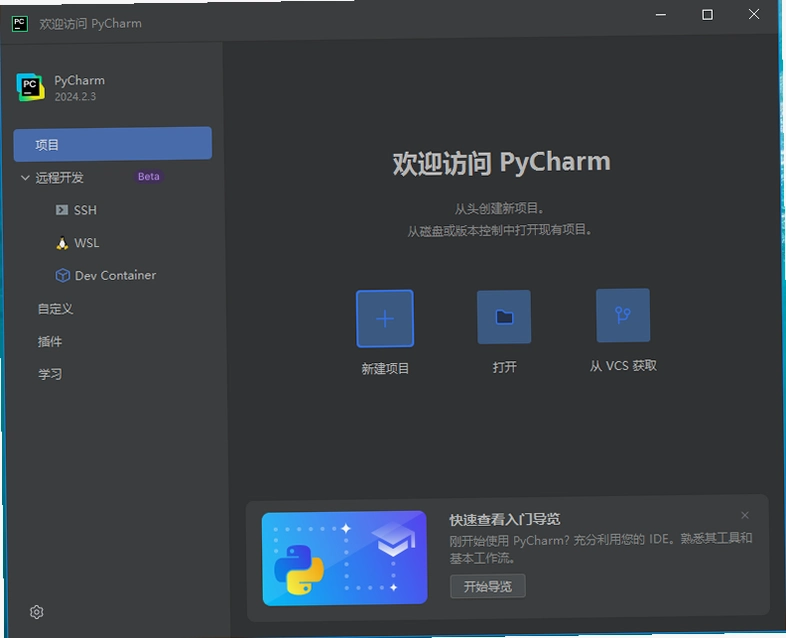Click the PyCharm icon in the title bar
This screenshot has height=638, width=786.
pyautogui.click(x=20, y=23)
